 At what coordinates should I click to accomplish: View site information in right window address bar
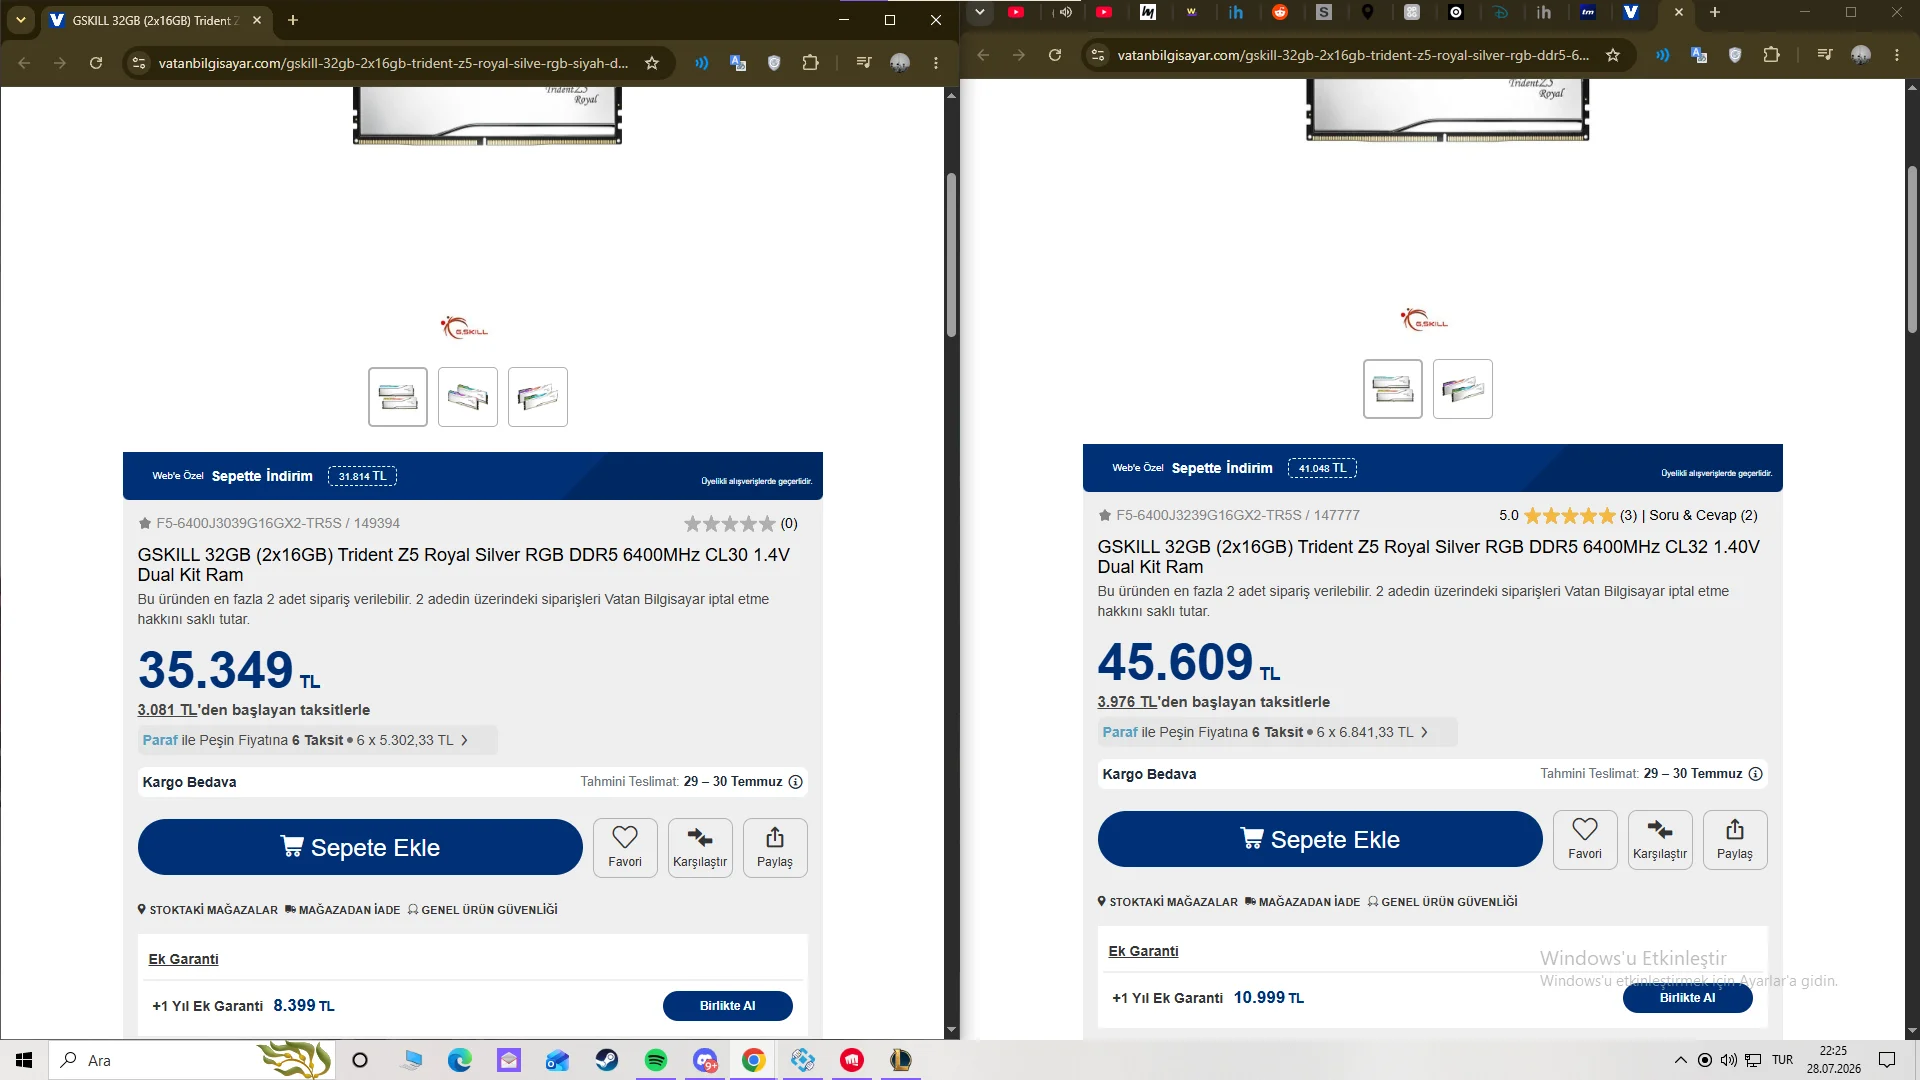coord(1098,55)
